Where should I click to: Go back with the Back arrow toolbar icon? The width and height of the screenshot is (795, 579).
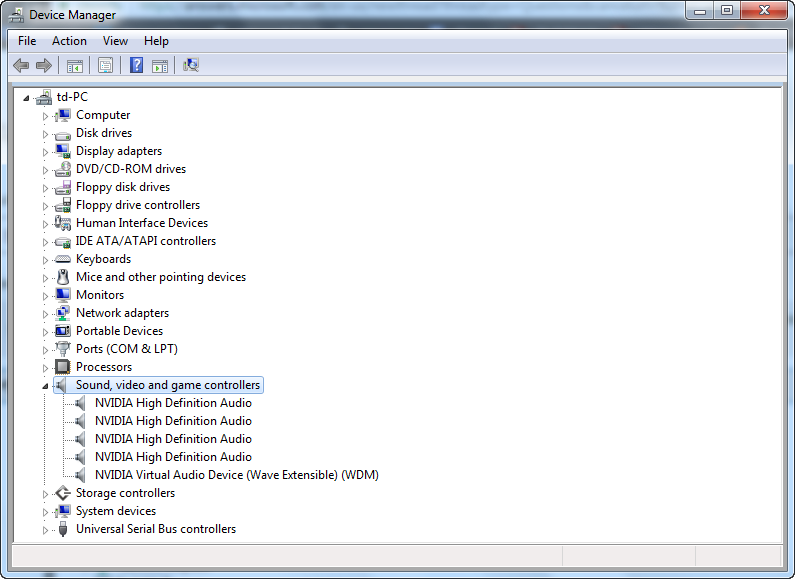click(x=21, y=65)
